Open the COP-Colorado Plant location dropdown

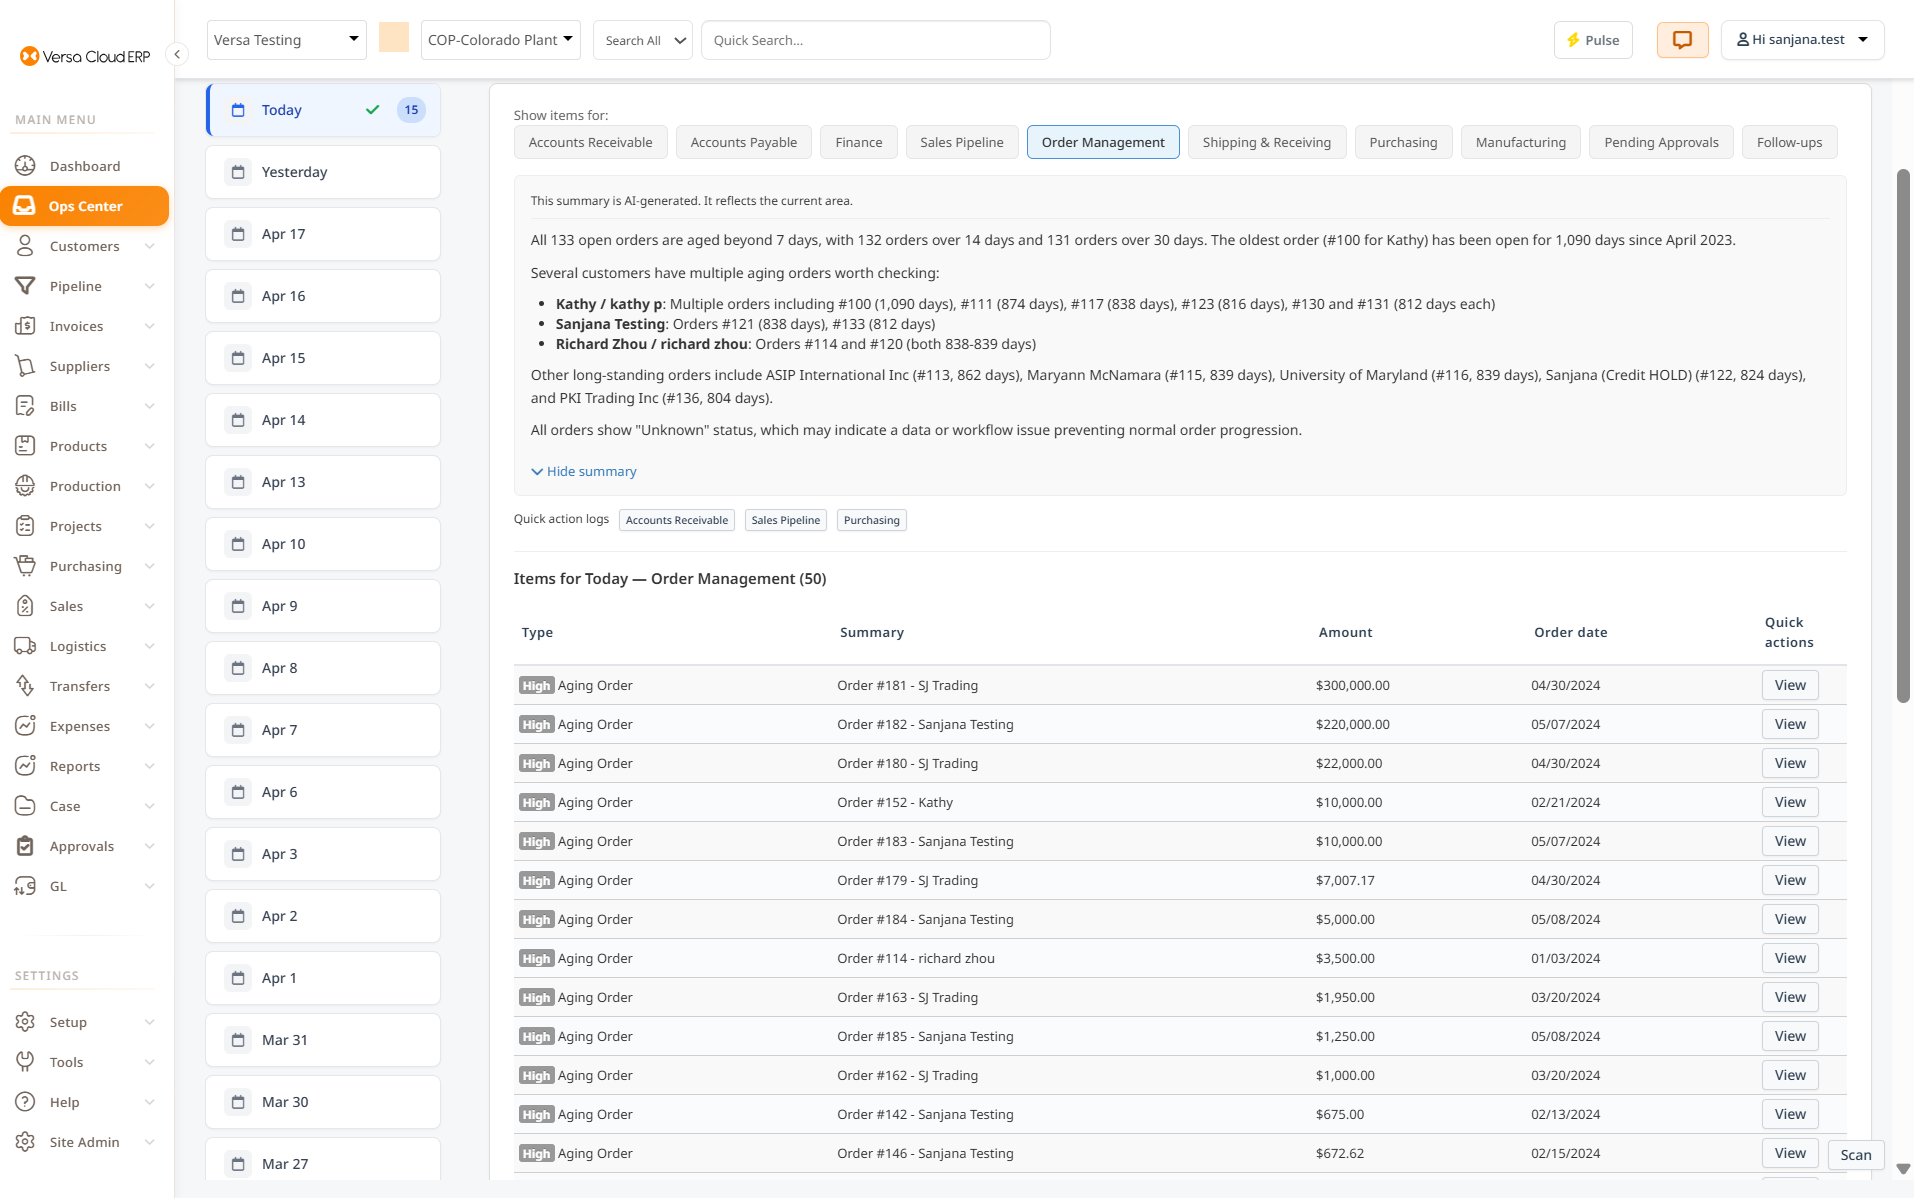pyautogui.click(x=500, y=40)
